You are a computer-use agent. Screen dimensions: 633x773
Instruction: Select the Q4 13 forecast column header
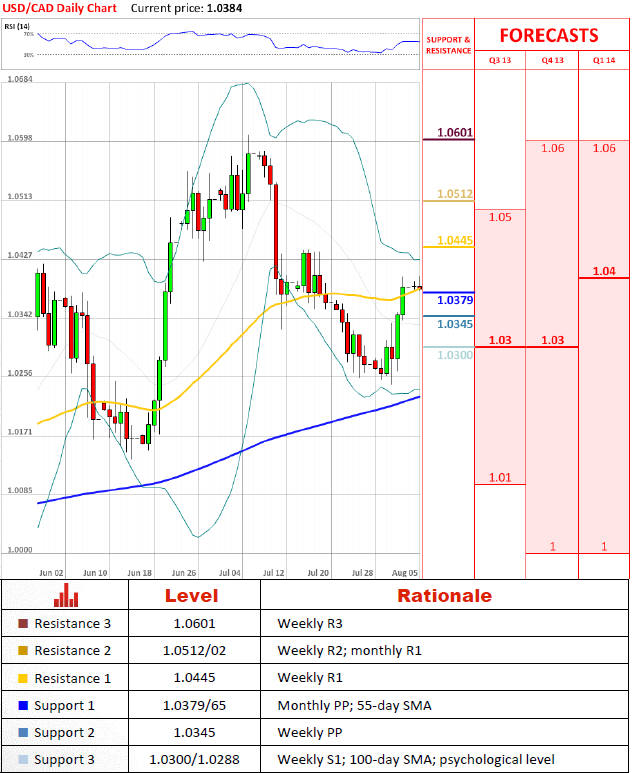click(x=552, y=60)
